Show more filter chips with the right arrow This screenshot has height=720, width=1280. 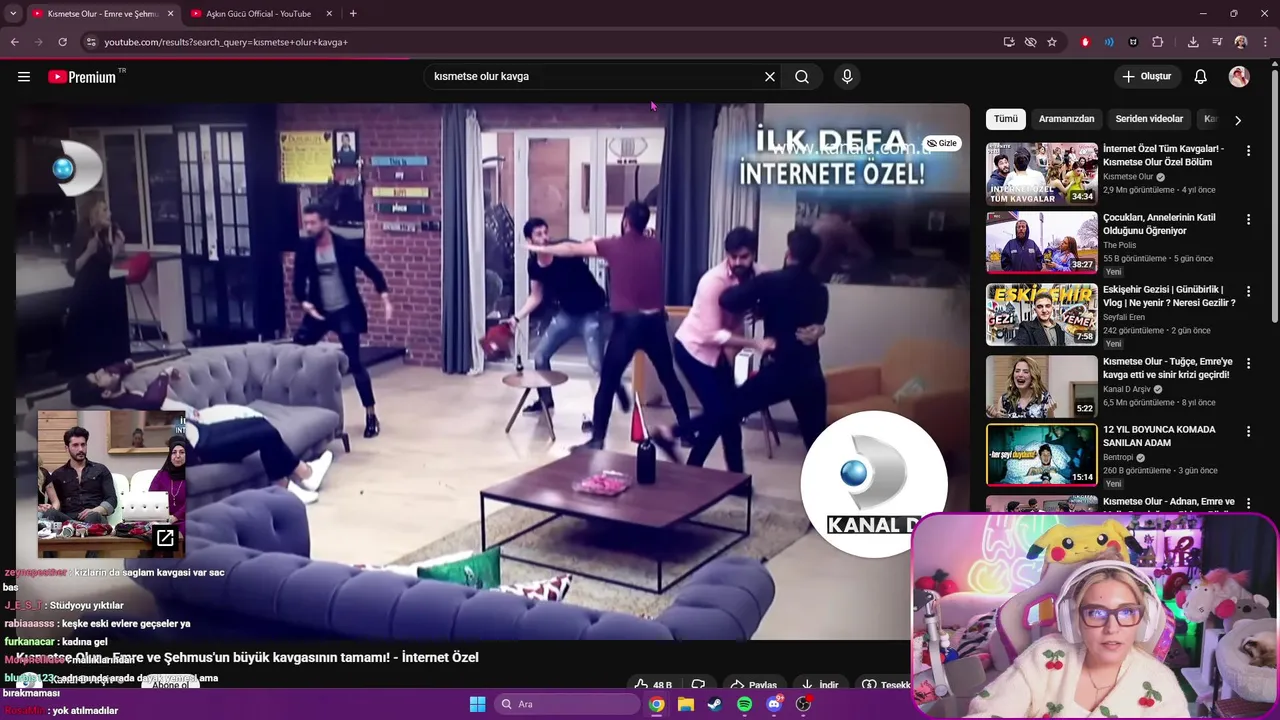pyautogui.click(x=1238, y=120)
